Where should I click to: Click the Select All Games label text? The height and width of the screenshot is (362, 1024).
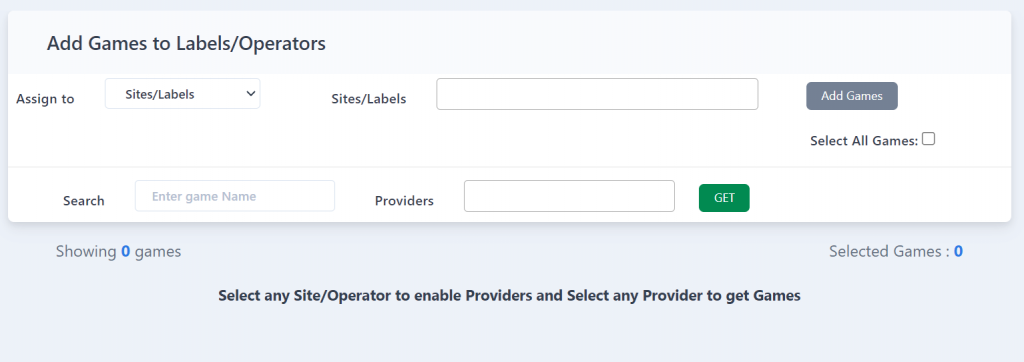(x=864, y=140)
